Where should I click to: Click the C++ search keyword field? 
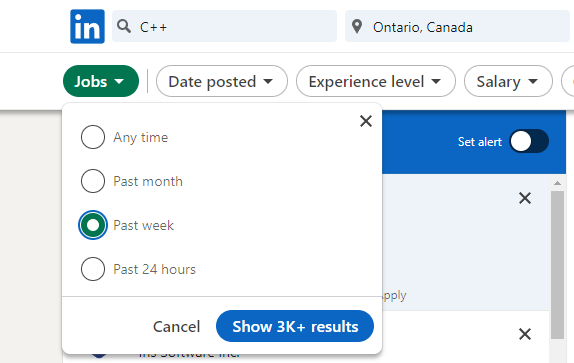[x=224, y=26]
